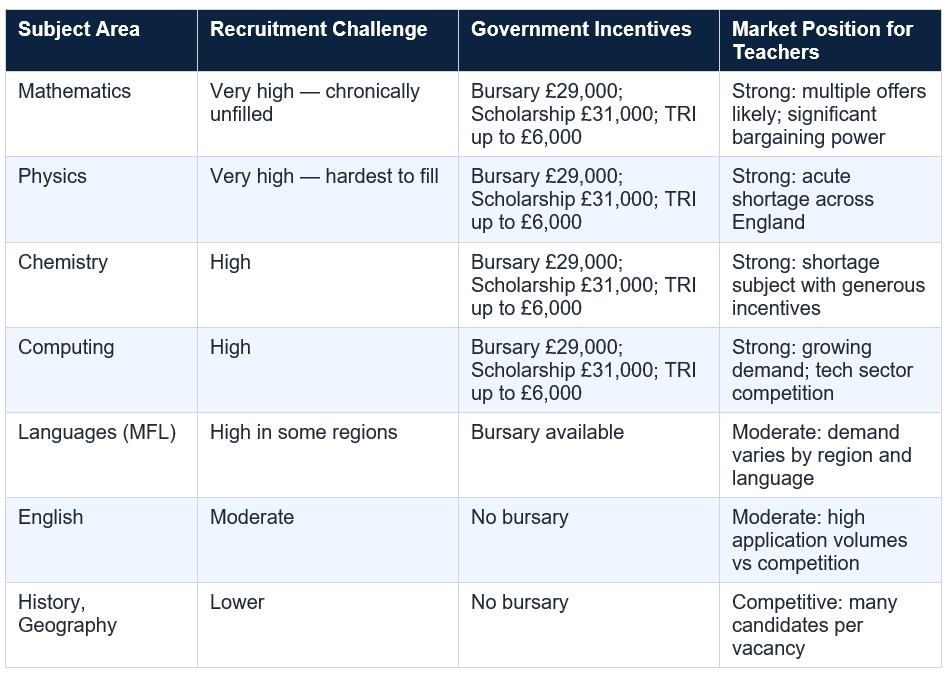Click the 'Bursary available' incentives cell
Viewport: 949px width, 673px height.
(x=589, y=455)
